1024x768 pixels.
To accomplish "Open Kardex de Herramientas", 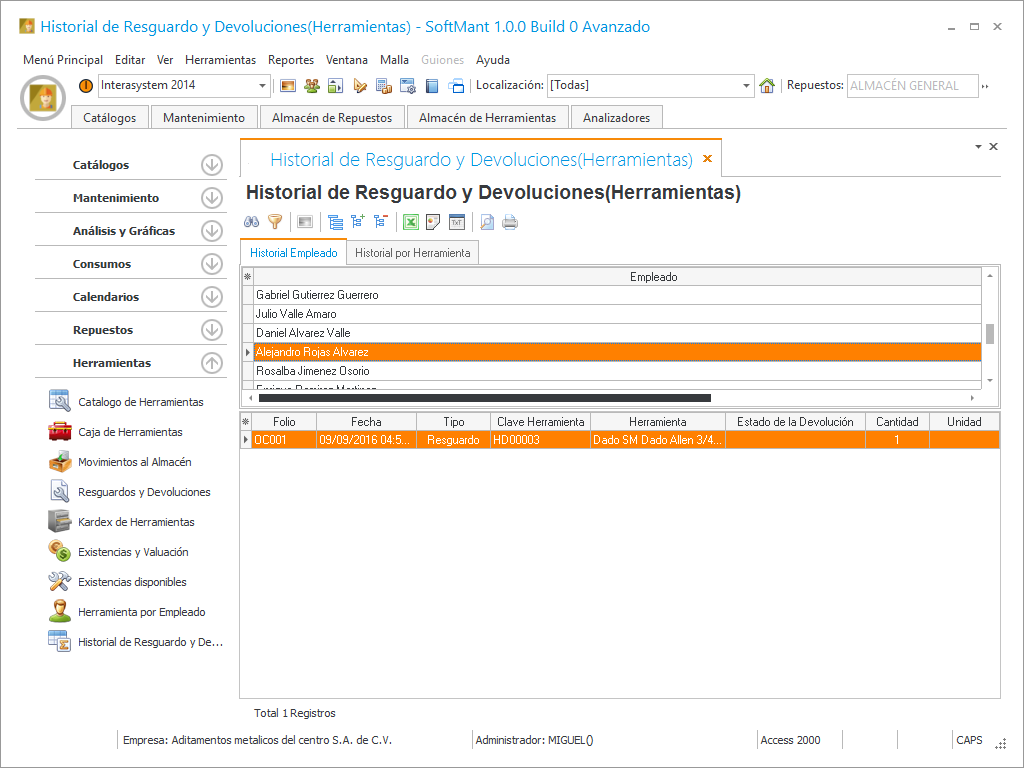I will click(x=136, y=522).
